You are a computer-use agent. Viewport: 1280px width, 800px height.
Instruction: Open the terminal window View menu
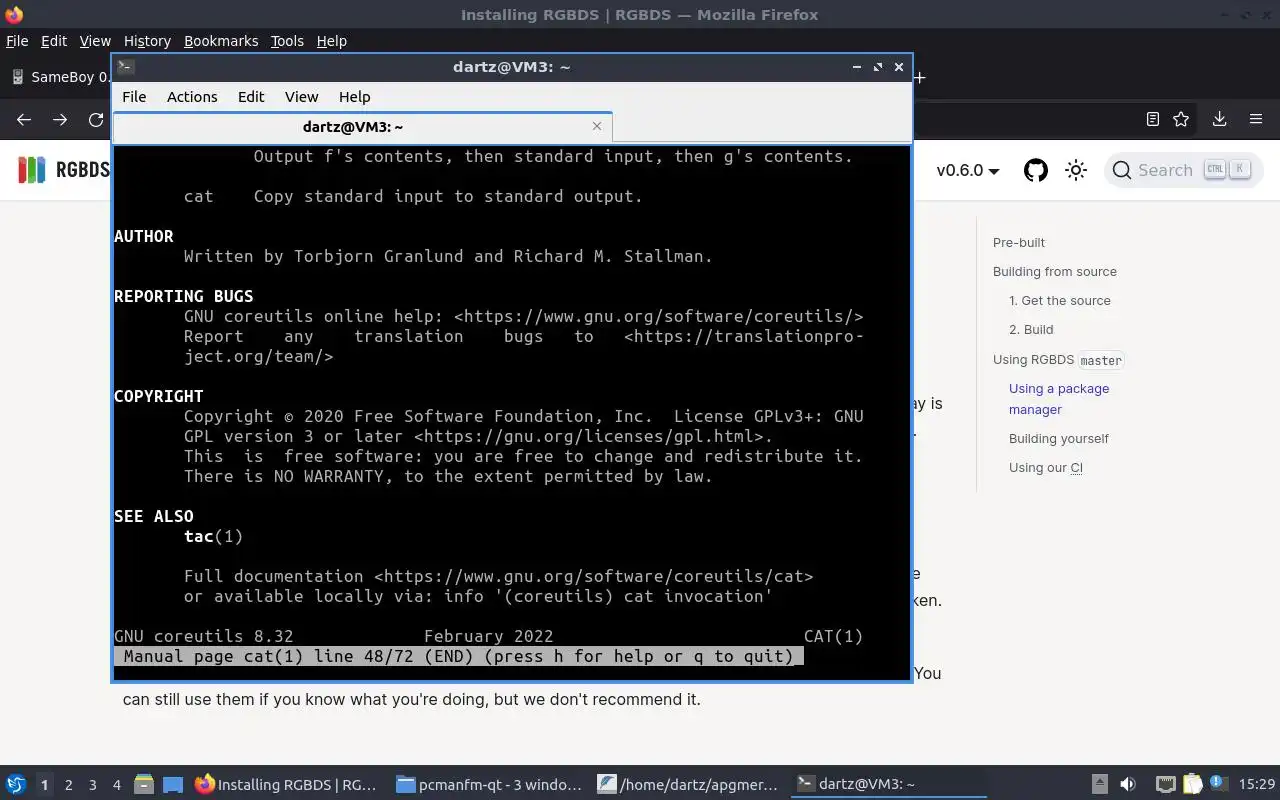click(x=301, y=97)
